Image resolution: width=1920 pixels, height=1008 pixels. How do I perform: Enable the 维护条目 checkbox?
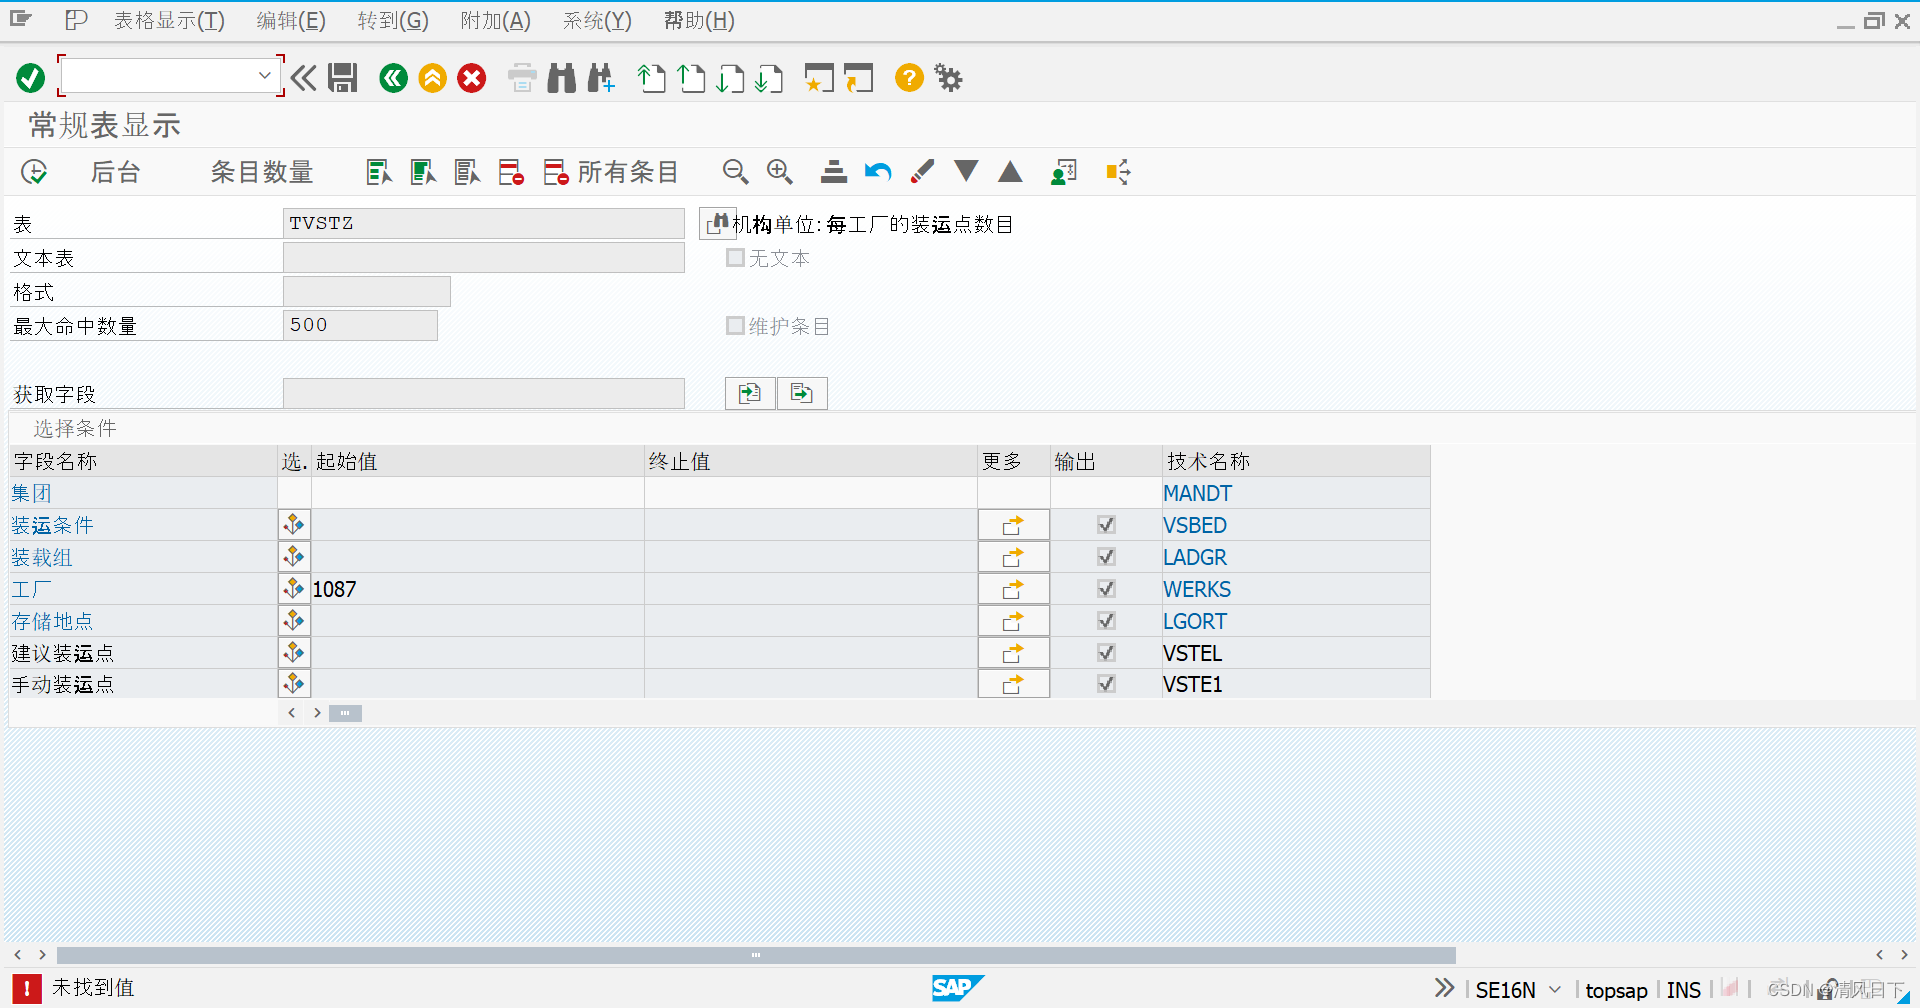(736, 325)
